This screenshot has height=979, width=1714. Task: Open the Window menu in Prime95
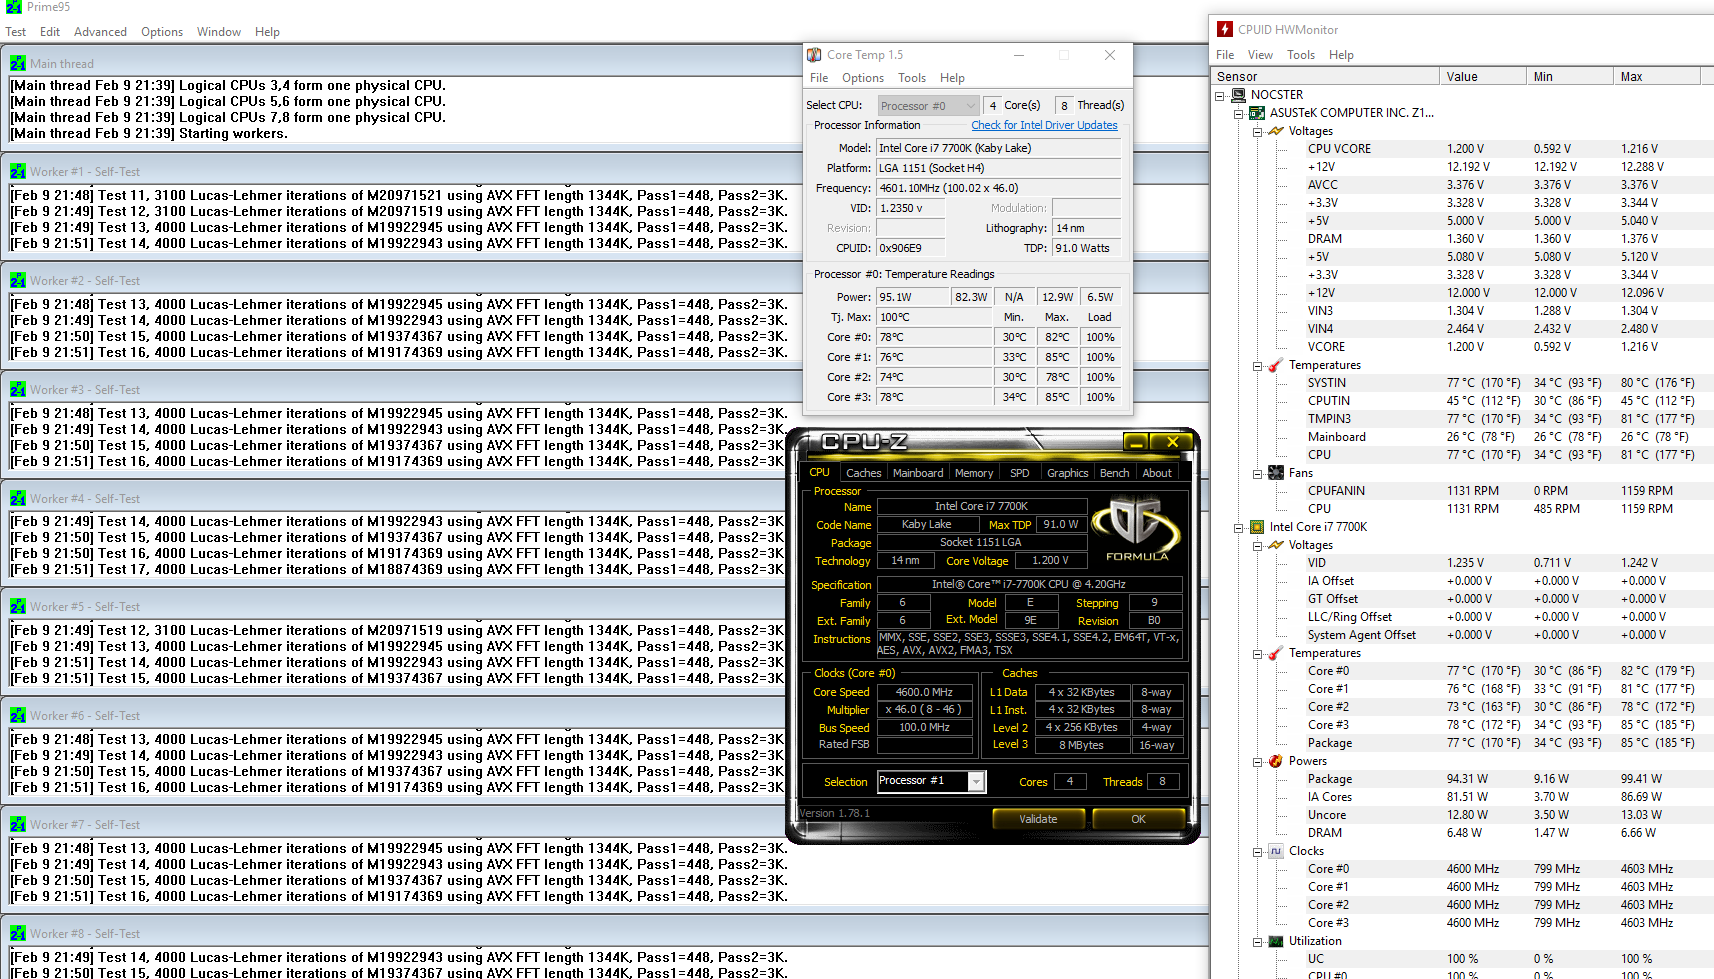(219, 32)
